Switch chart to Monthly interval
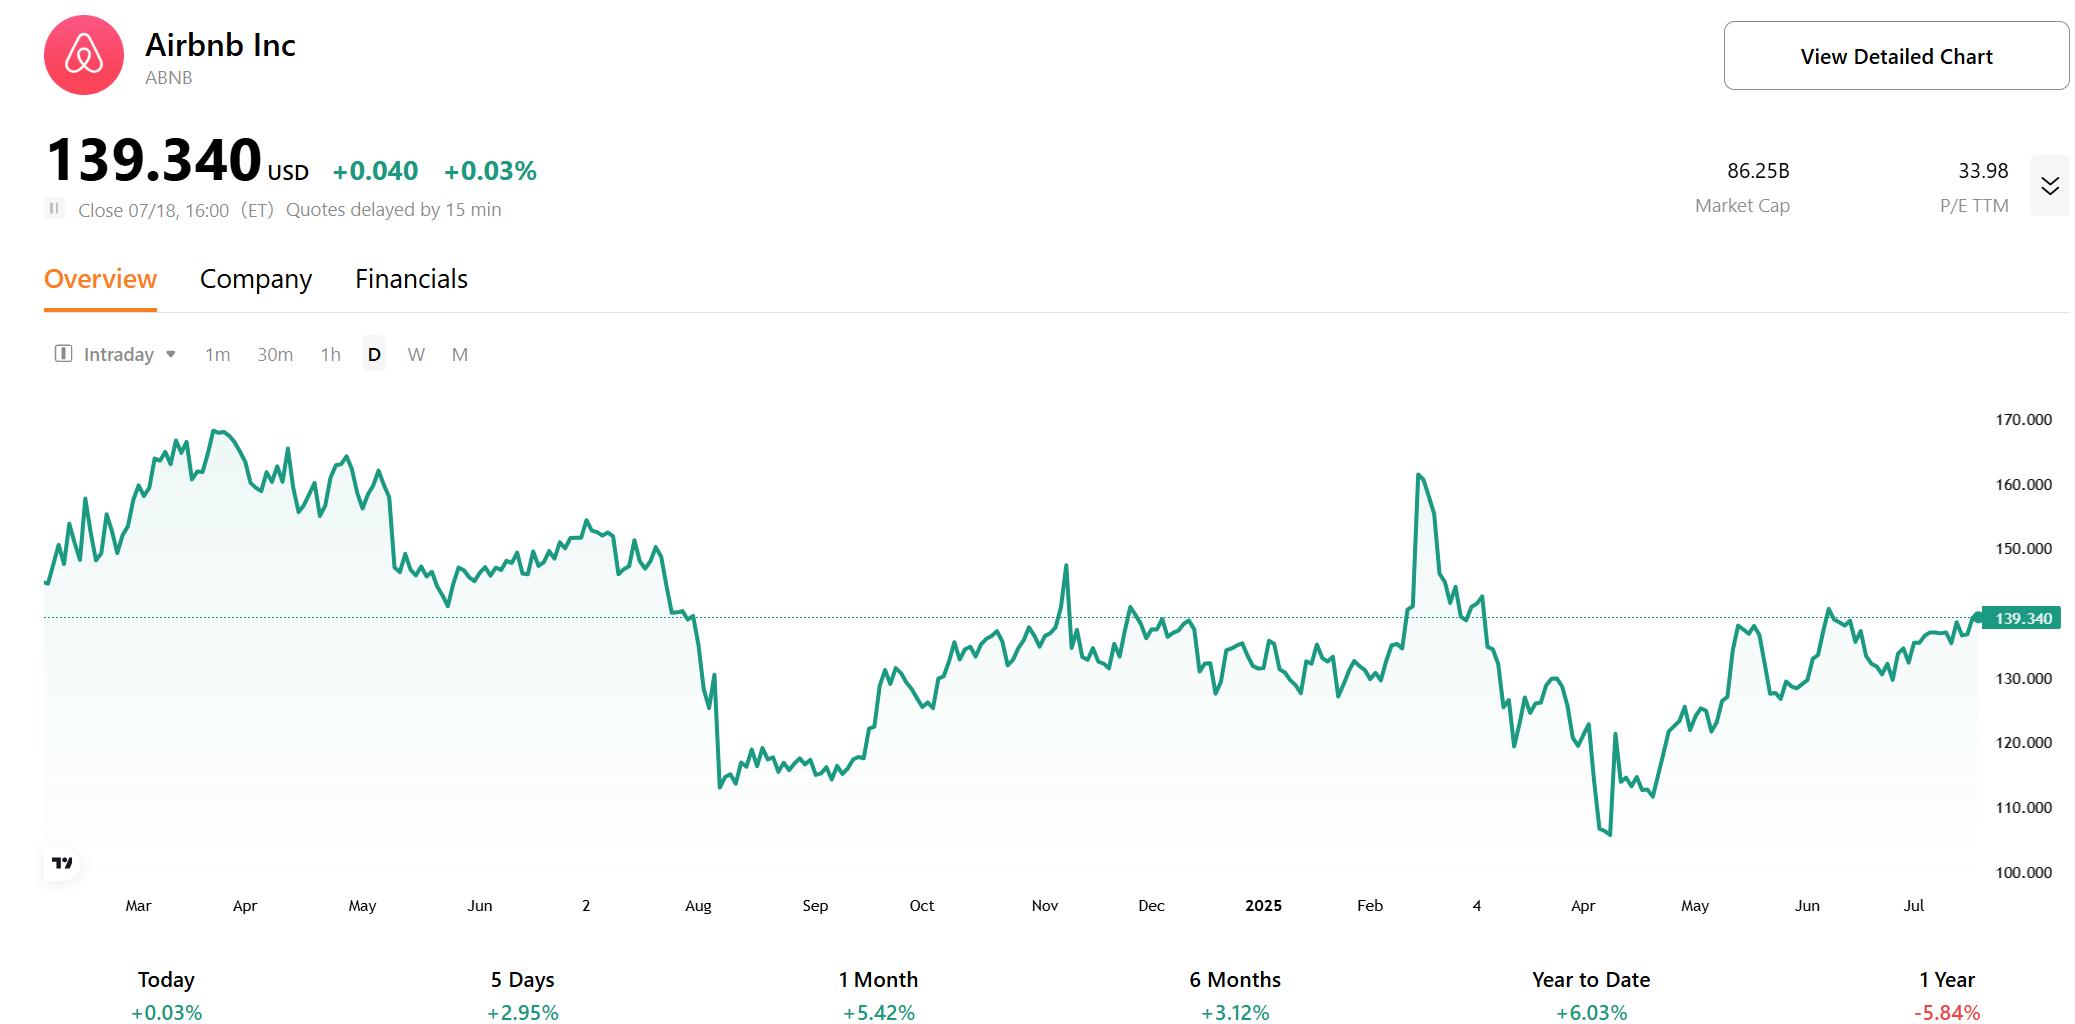The width and height of the screenshot is (2075, 1024). [460, 354]
